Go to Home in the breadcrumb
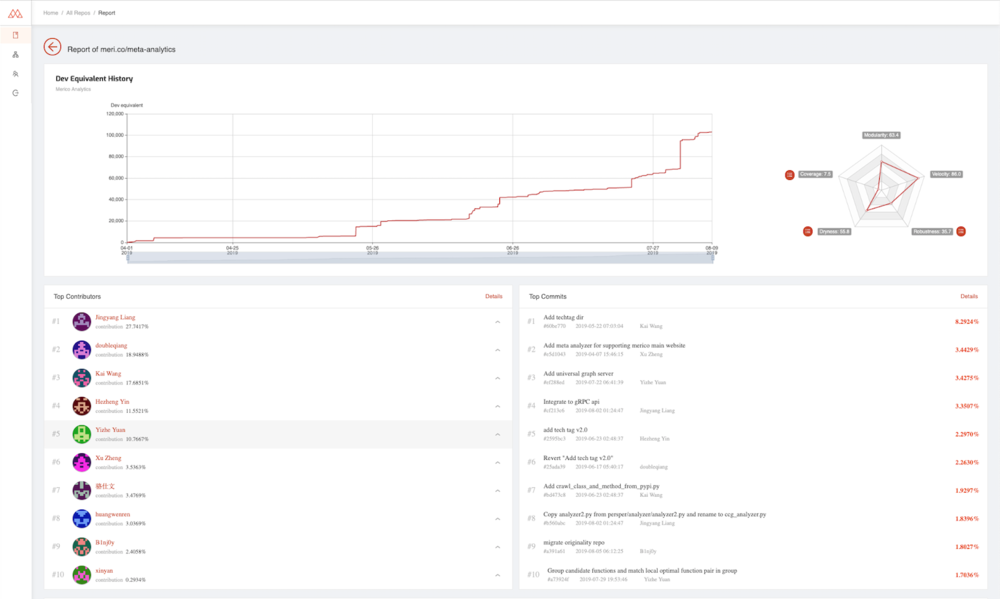 click(x=50, y=13)
